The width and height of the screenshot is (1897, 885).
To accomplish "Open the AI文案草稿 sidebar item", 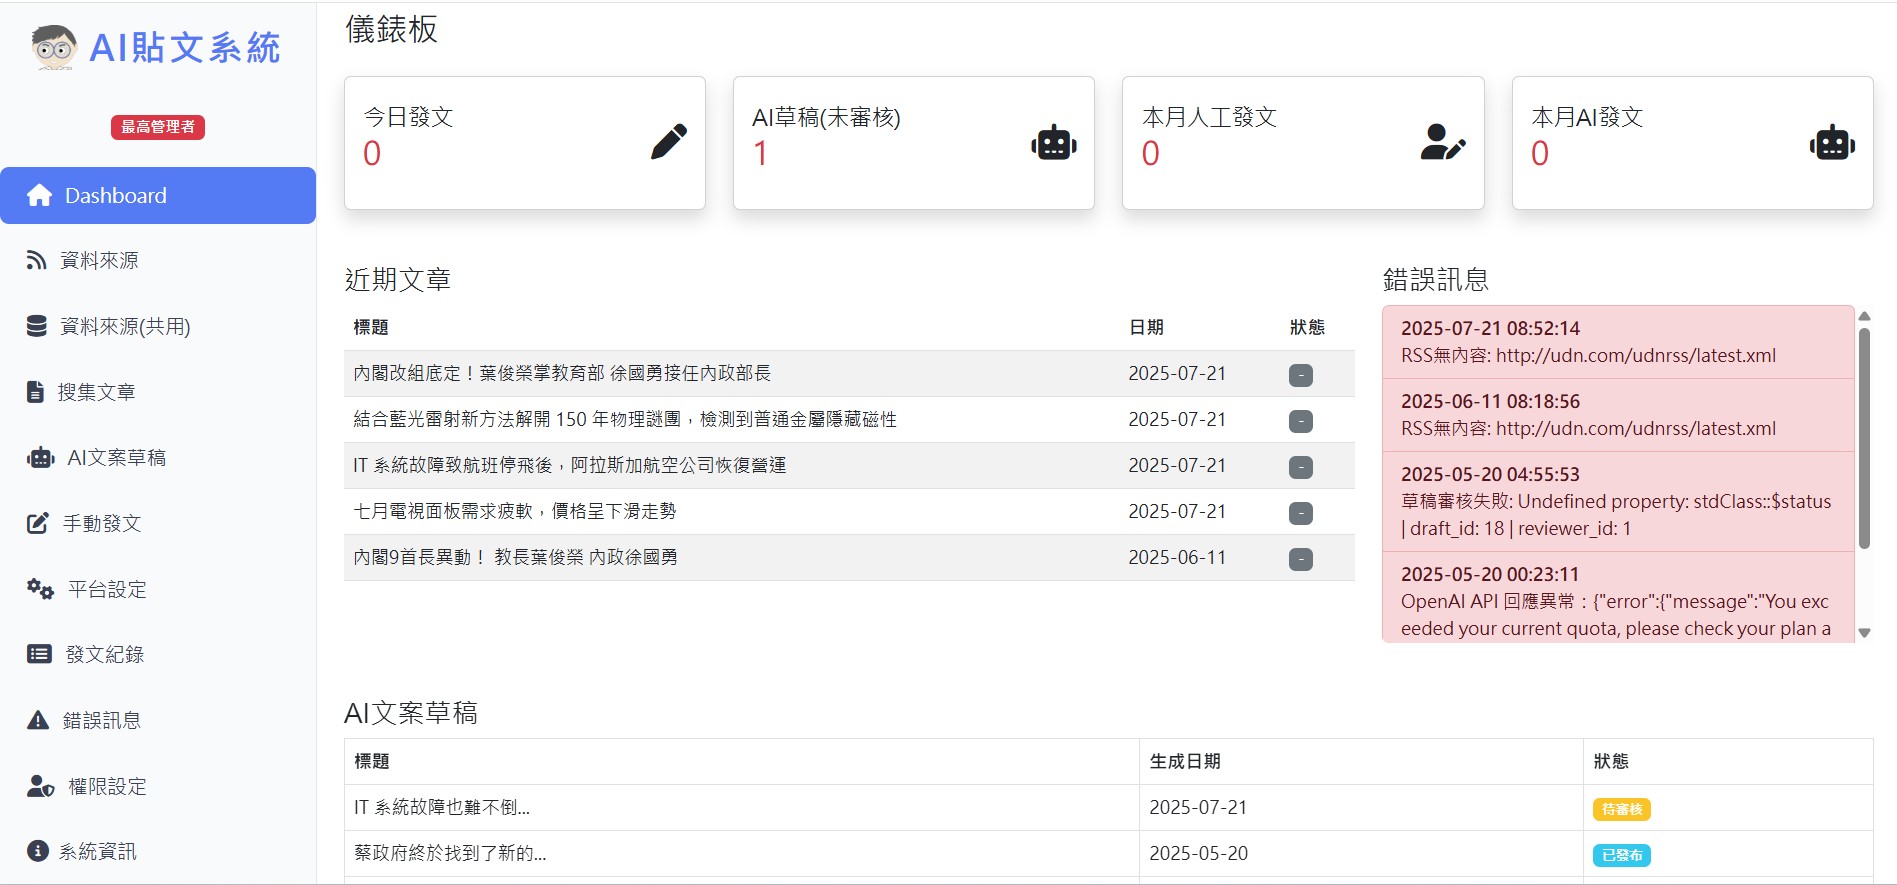I will tap(158, 458).
